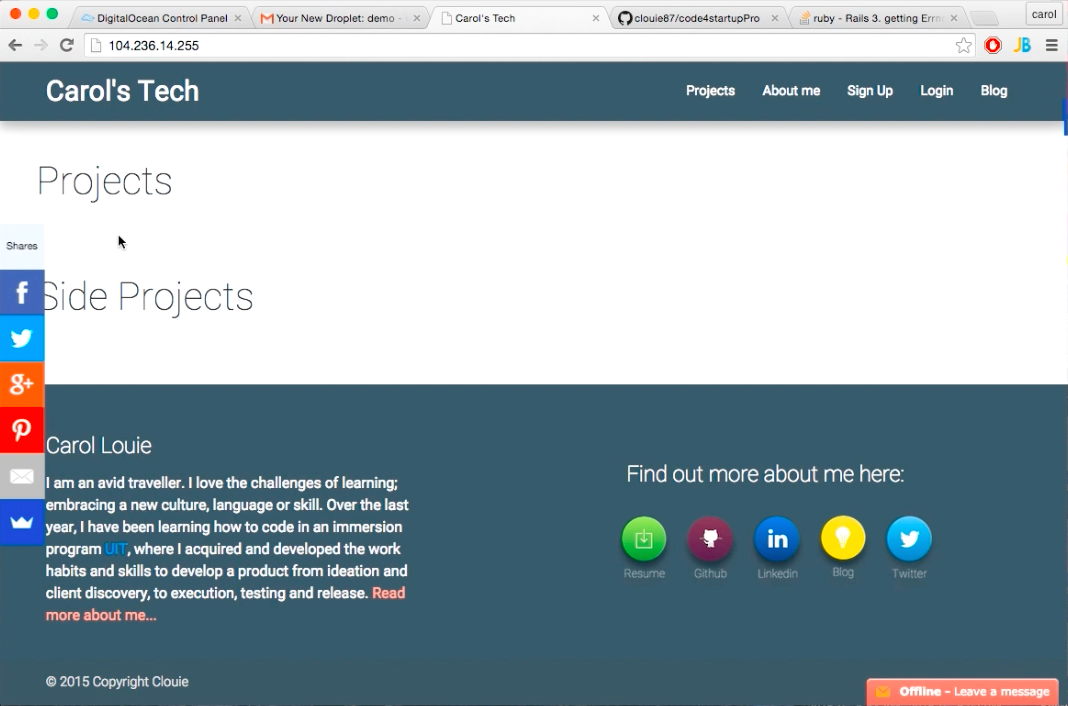Image resolution: width=1068 pixels, height=706 pixels.
Task: Switch to clouie87/code4startupPro GitHub tab
Action: coord(697,18)
